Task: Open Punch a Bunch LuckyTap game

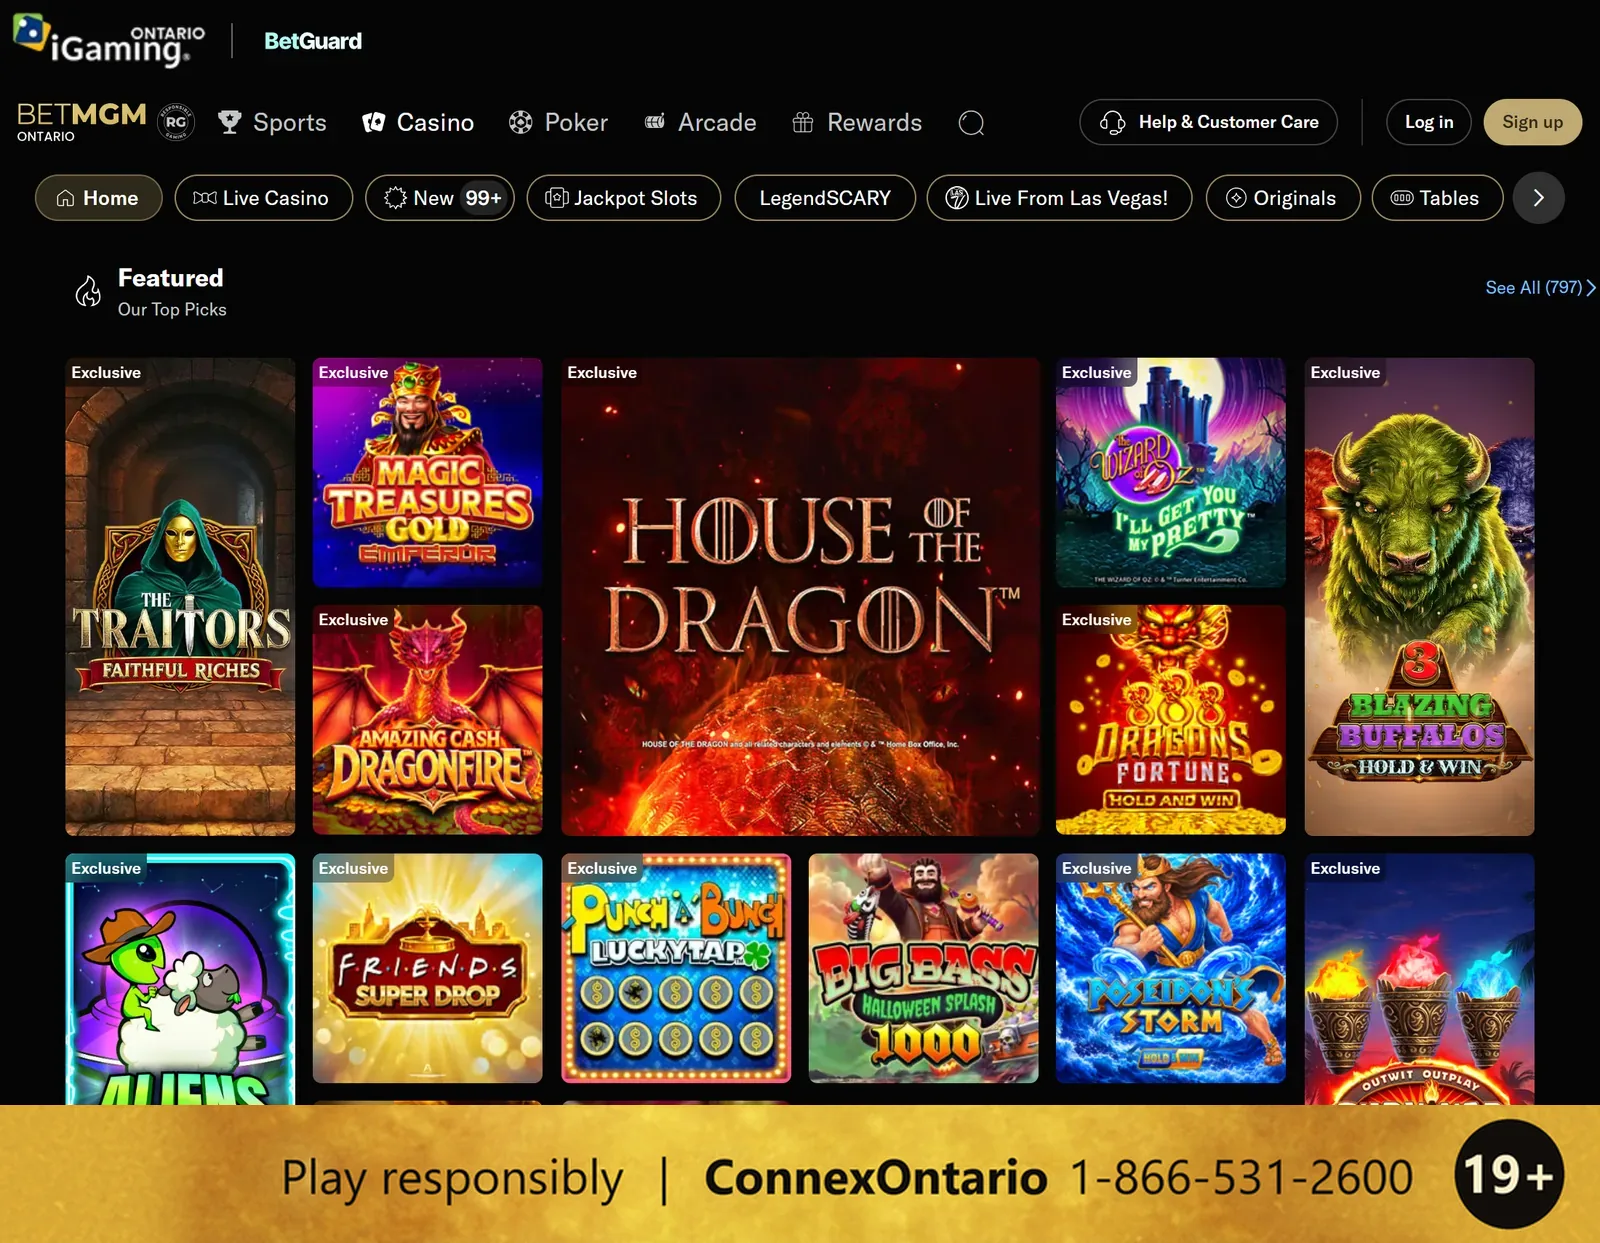Action: [x=676, y=968]
